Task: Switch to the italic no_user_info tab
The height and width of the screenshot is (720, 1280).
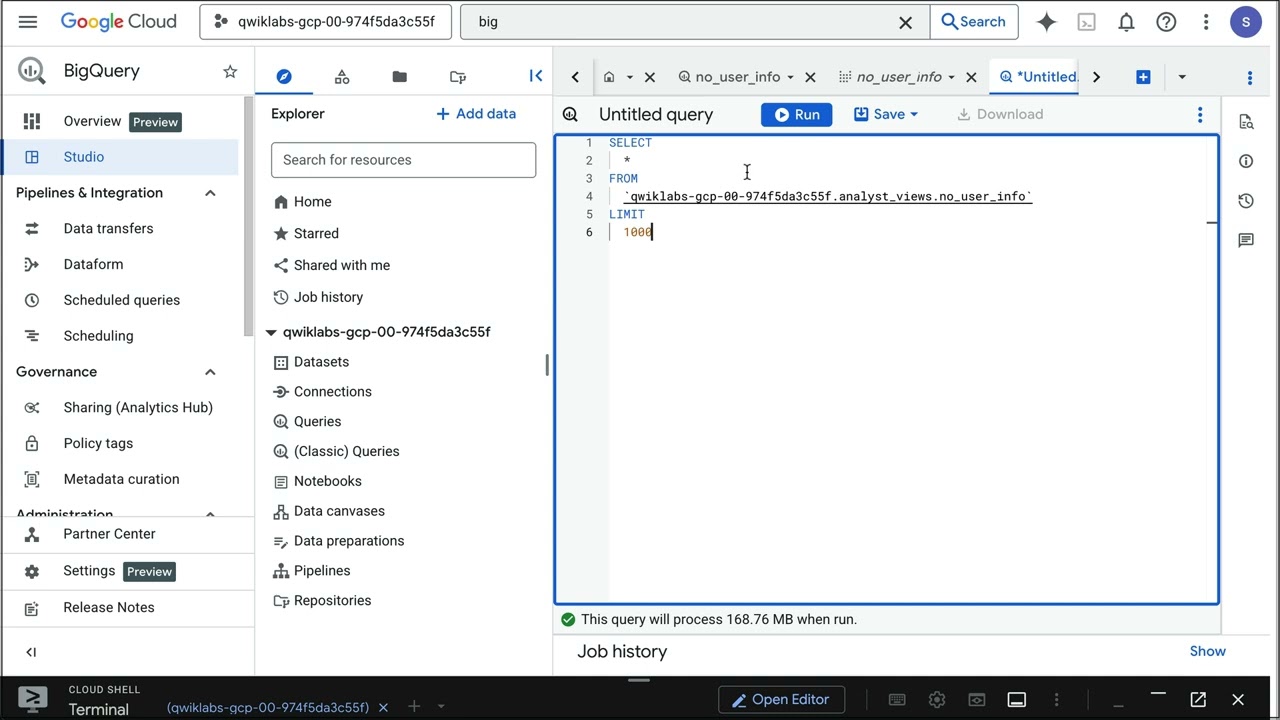Action: click(x=899, y=77)
